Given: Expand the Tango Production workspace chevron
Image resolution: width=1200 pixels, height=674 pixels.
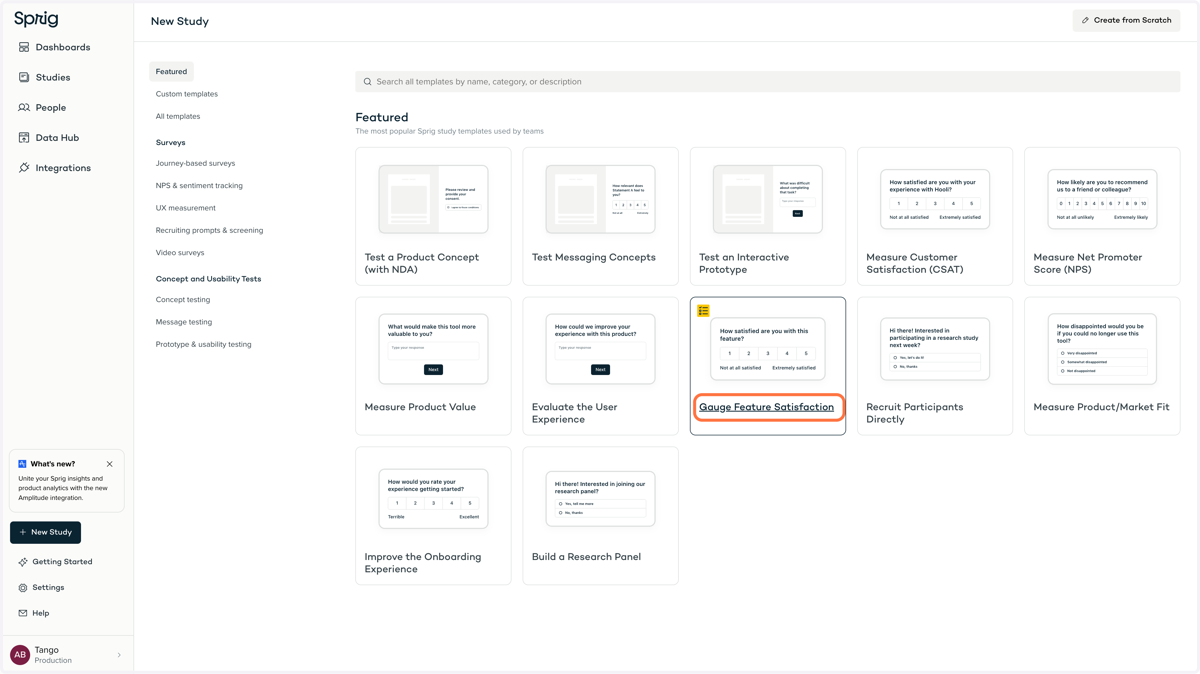Looking at the screenshot, I should tap(119, 656).
